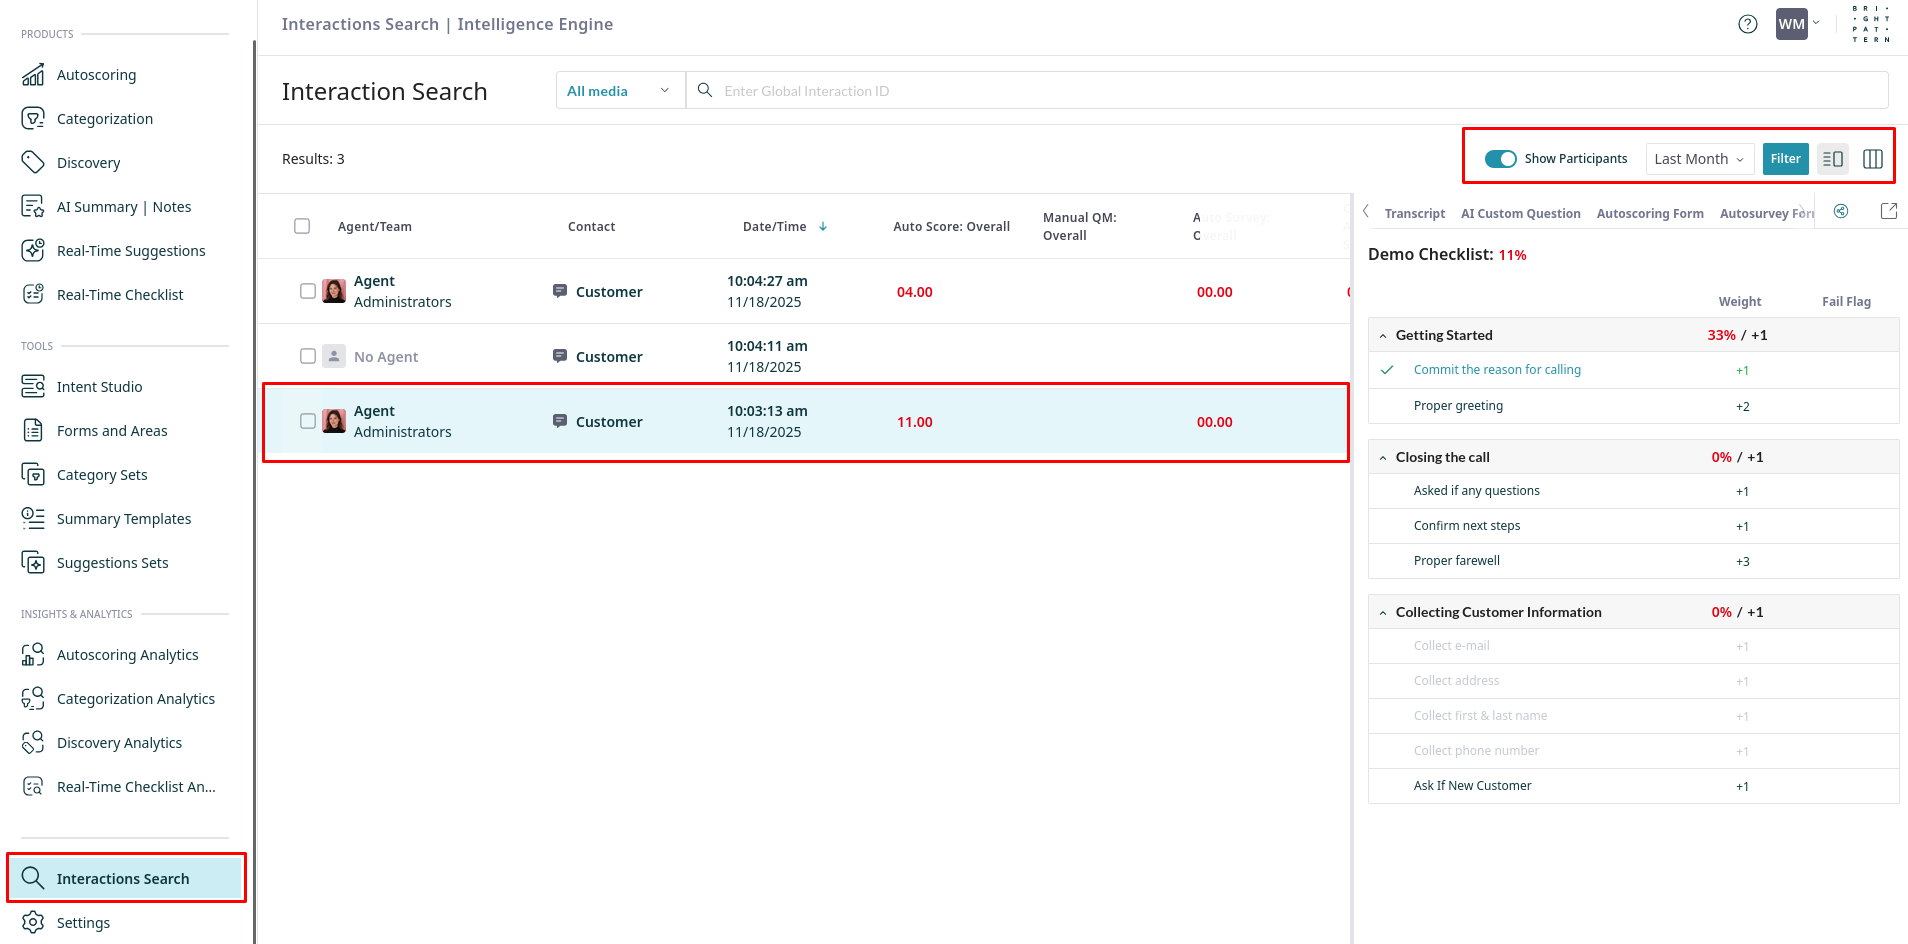Open Intent Studio tool
This screenshot has height=944, width=1908.
[99, 387]
